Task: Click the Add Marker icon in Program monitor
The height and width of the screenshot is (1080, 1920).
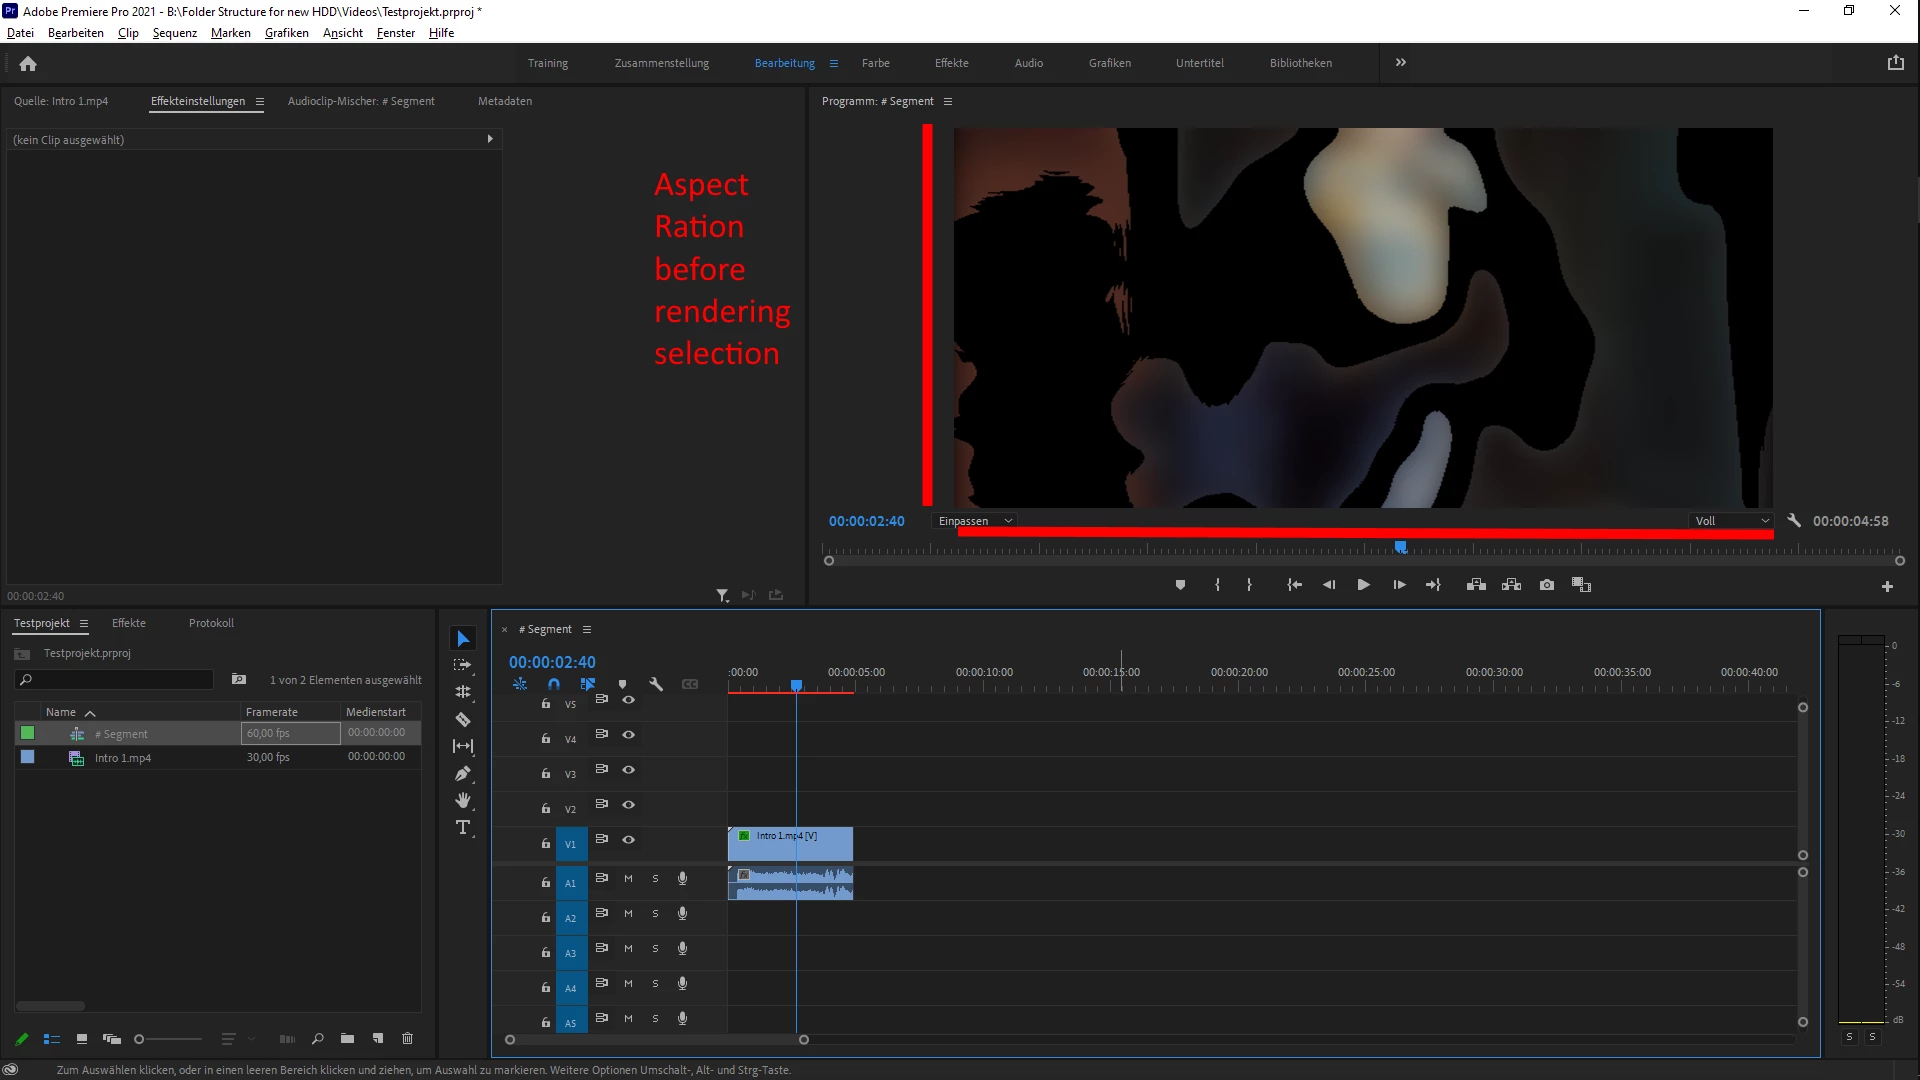Action: pos(1180,585)
